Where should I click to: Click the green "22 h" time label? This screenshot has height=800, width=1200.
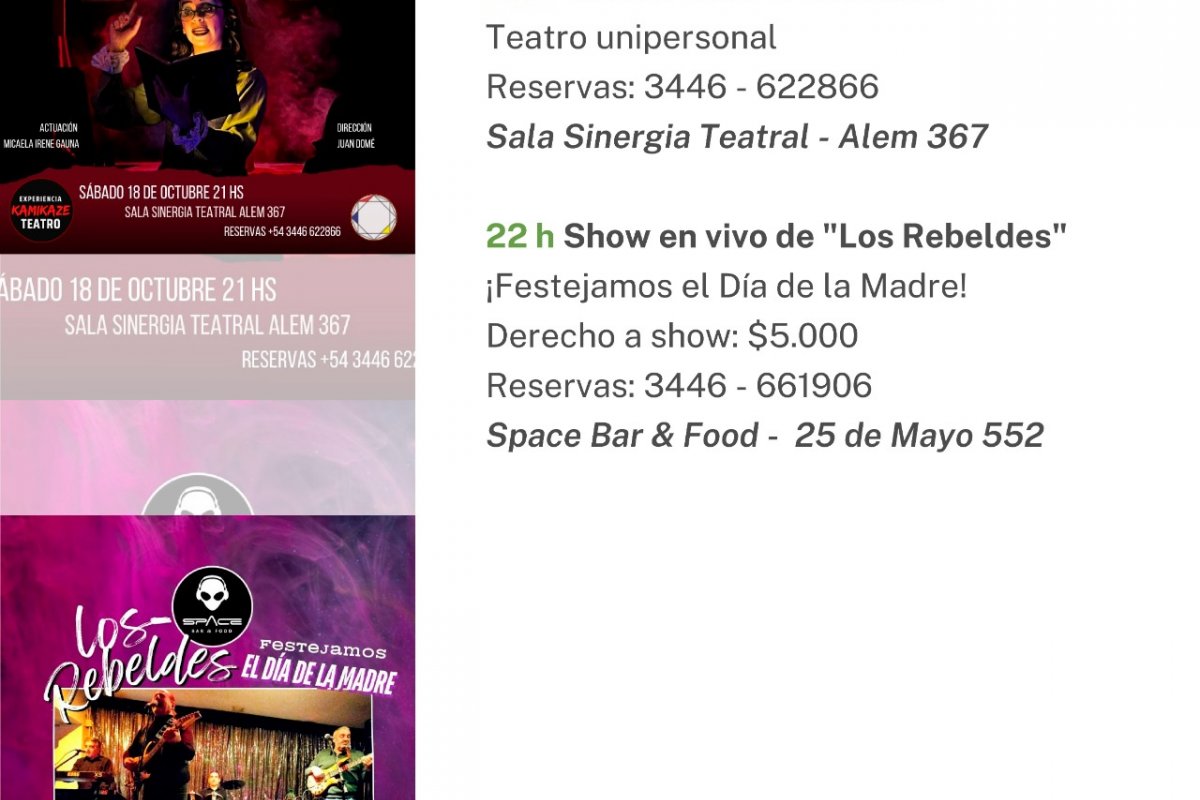tap(520, 237)
